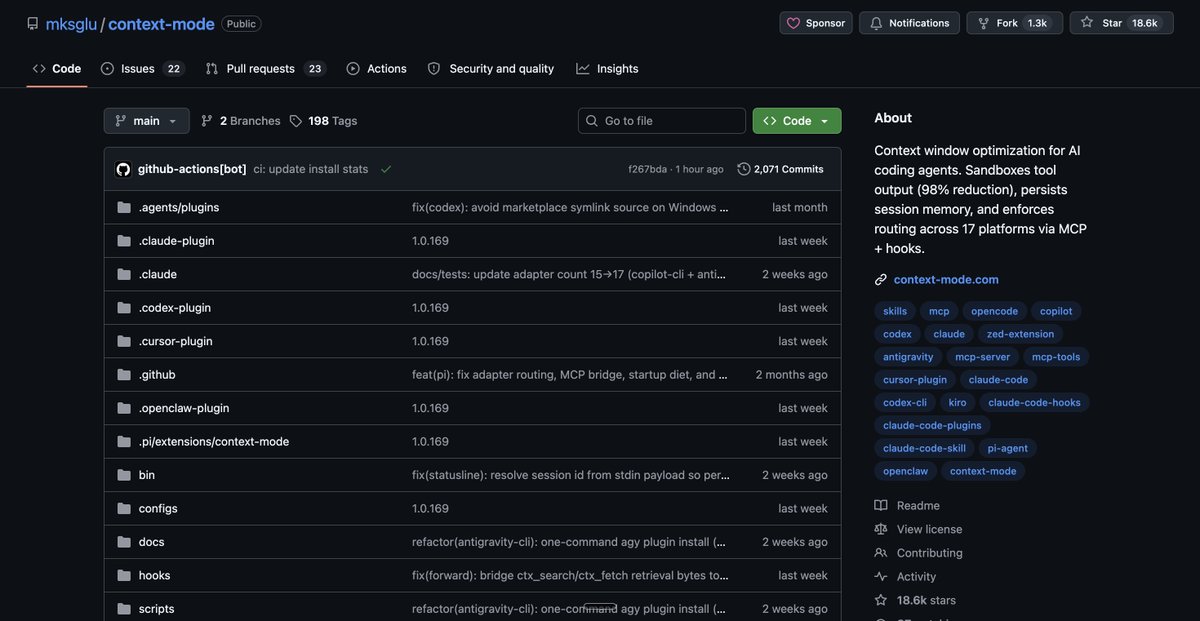Open commit hash f267bda
This screenshot has height=621, width=1200.
pyautogui.click(x=647, y=169)
